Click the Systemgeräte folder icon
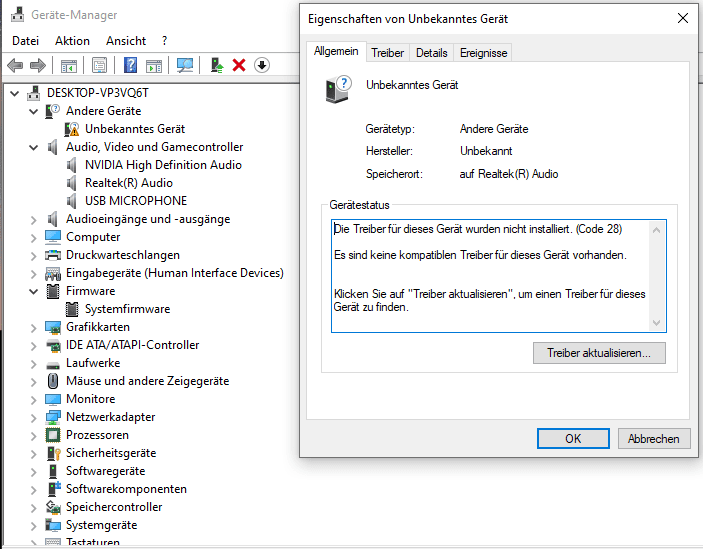Image resolution: width=703 pixels, height=549 pixels. pyautogui.click(x=53, y=525)
